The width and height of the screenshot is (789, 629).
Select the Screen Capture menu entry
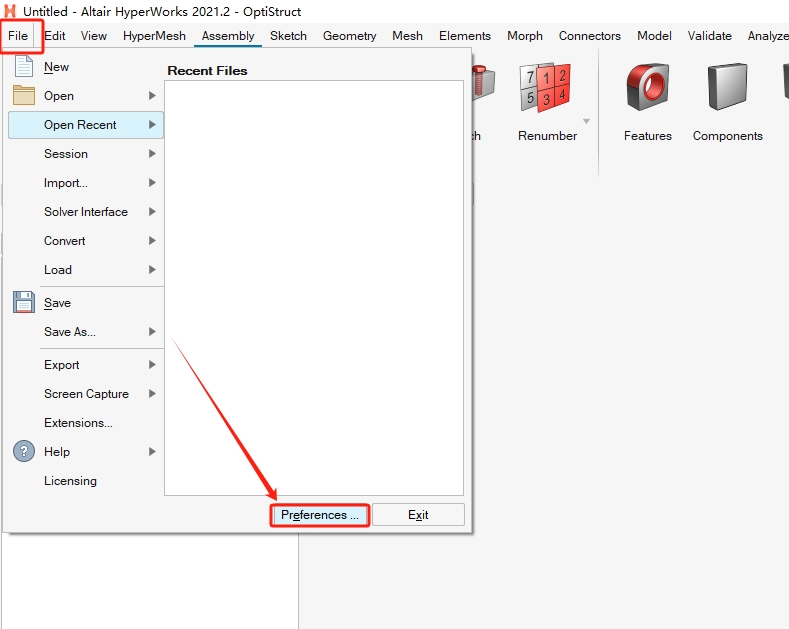coord(86,394)
